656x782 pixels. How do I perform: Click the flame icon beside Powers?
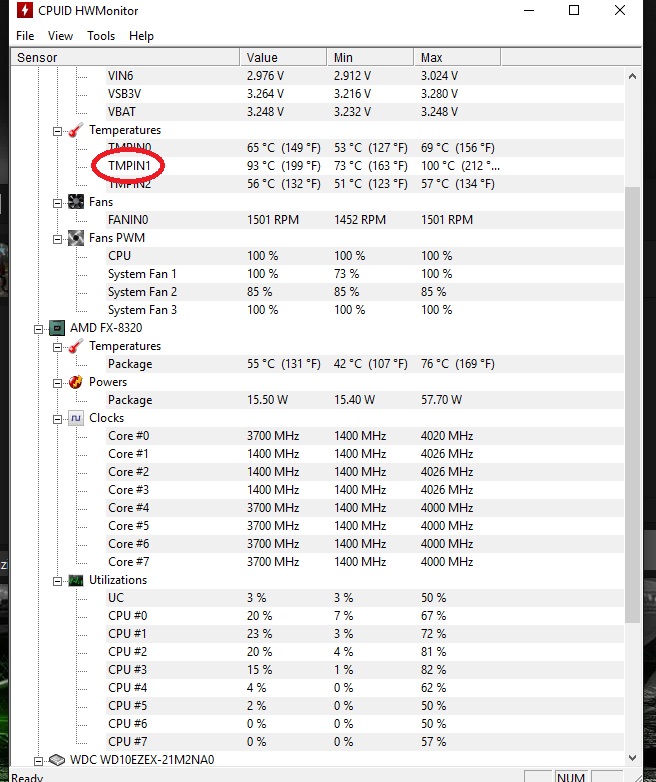click(75, 382)
